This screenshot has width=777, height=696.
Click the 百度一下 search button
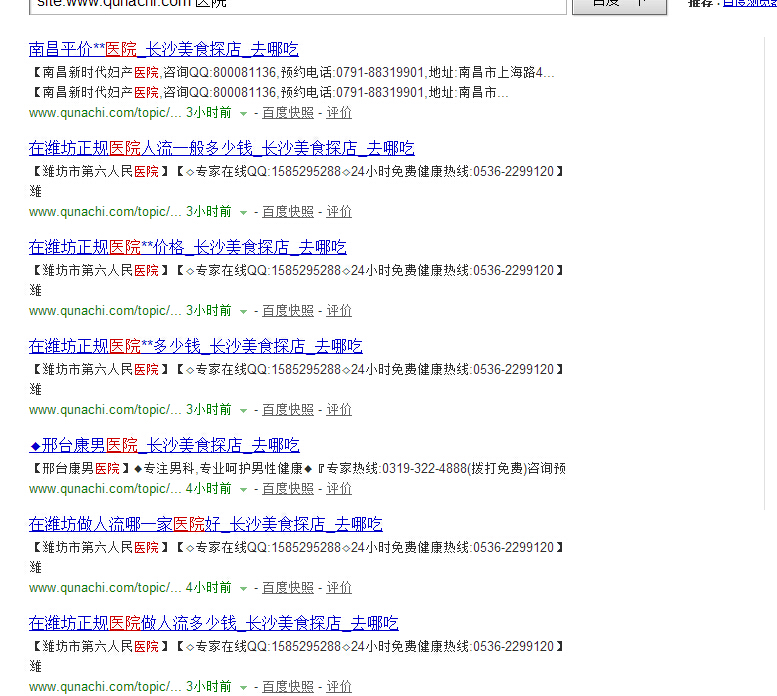(619, 5)
